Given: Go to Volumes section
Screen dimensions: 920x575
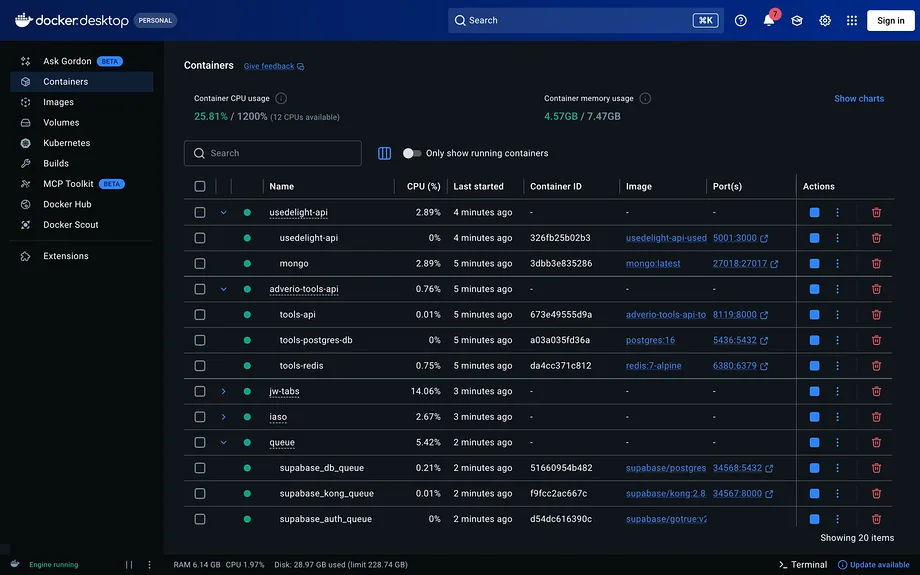Looking at the screenshot, I should pos(82,123).
